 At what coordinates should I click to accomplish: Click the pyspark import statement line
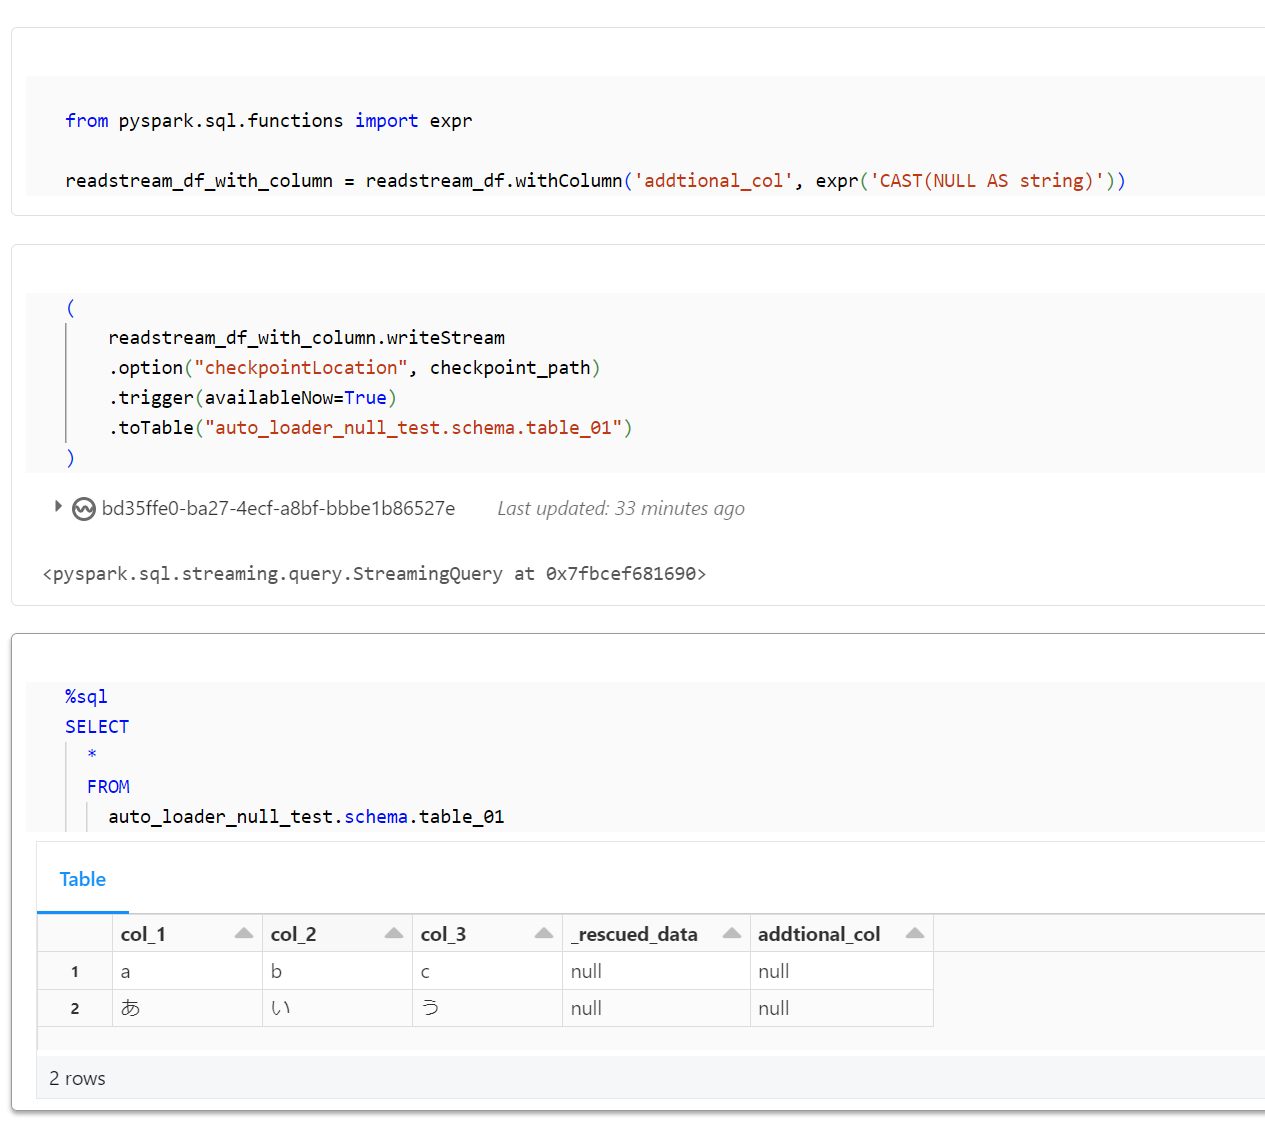pyautogui.click(x=268, y=121)
